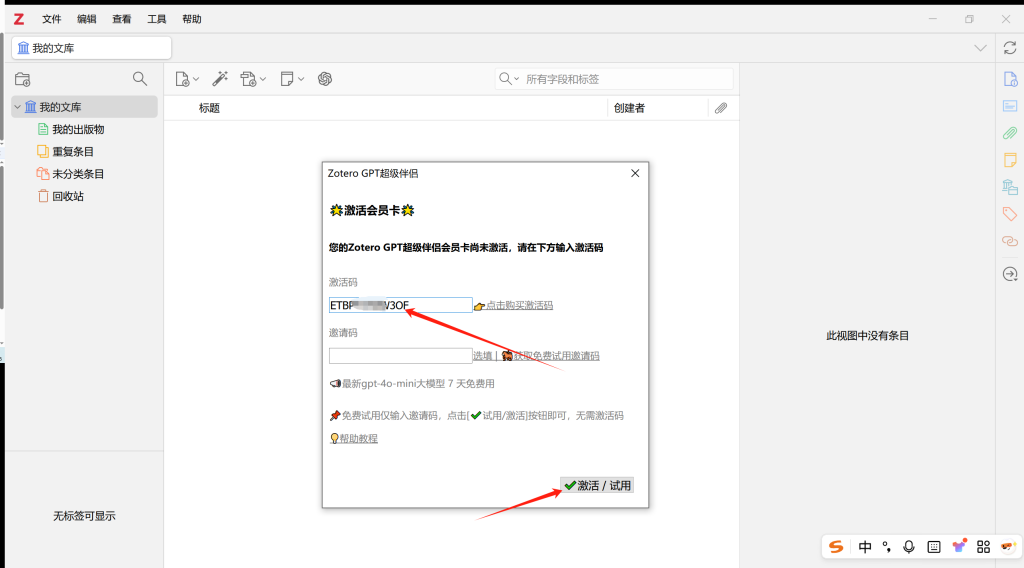
Task: Collapse the 我的文库 tree node
Action: [x=18, y=106]
